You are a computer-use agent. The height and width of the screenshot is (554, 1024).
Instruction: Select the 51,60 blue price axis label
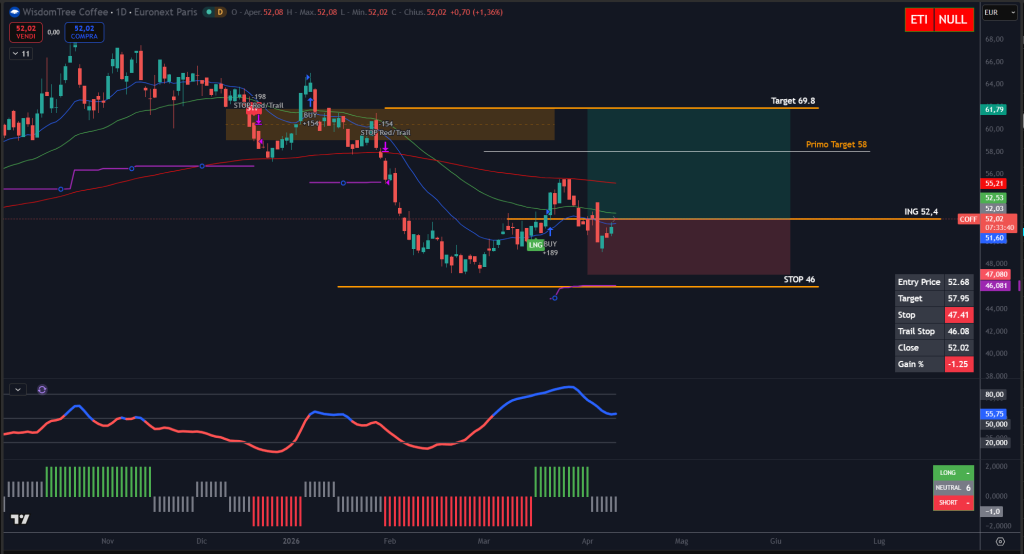tap(994, 238)
